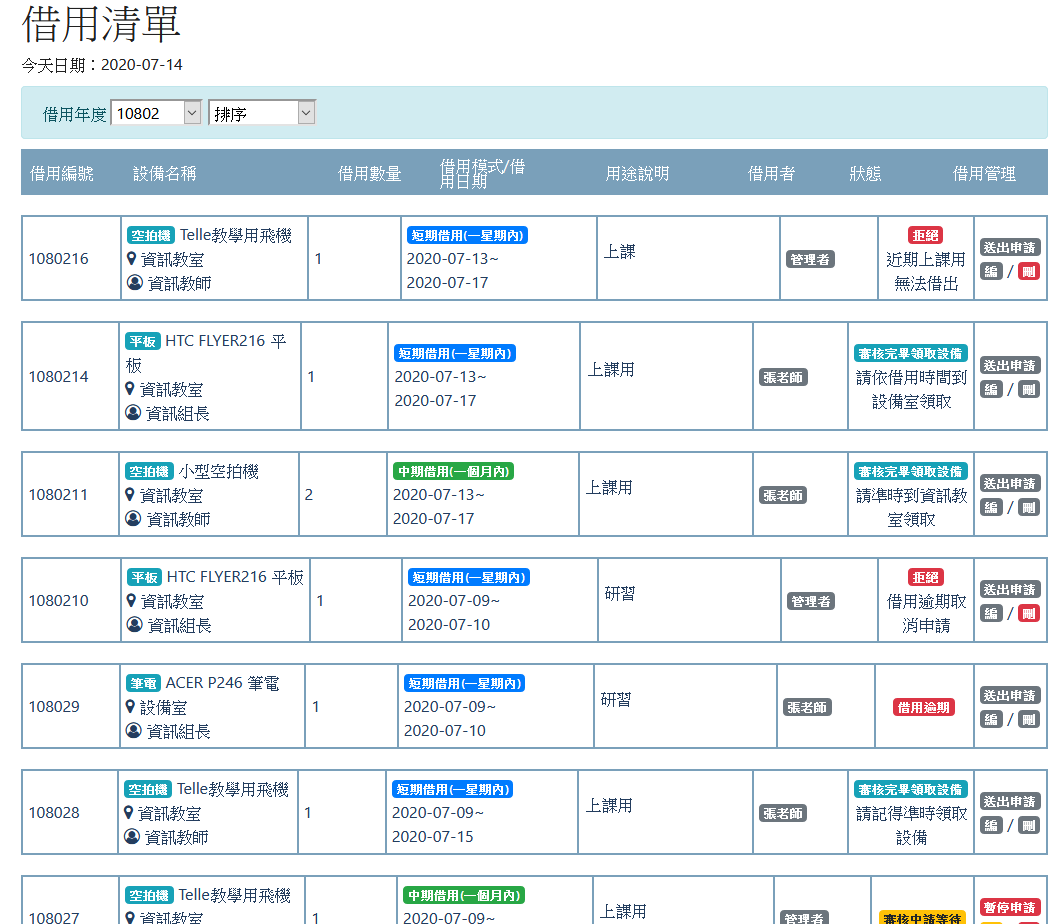Click the 刪 delete badge for 1080211

[x=1028, y=507]
